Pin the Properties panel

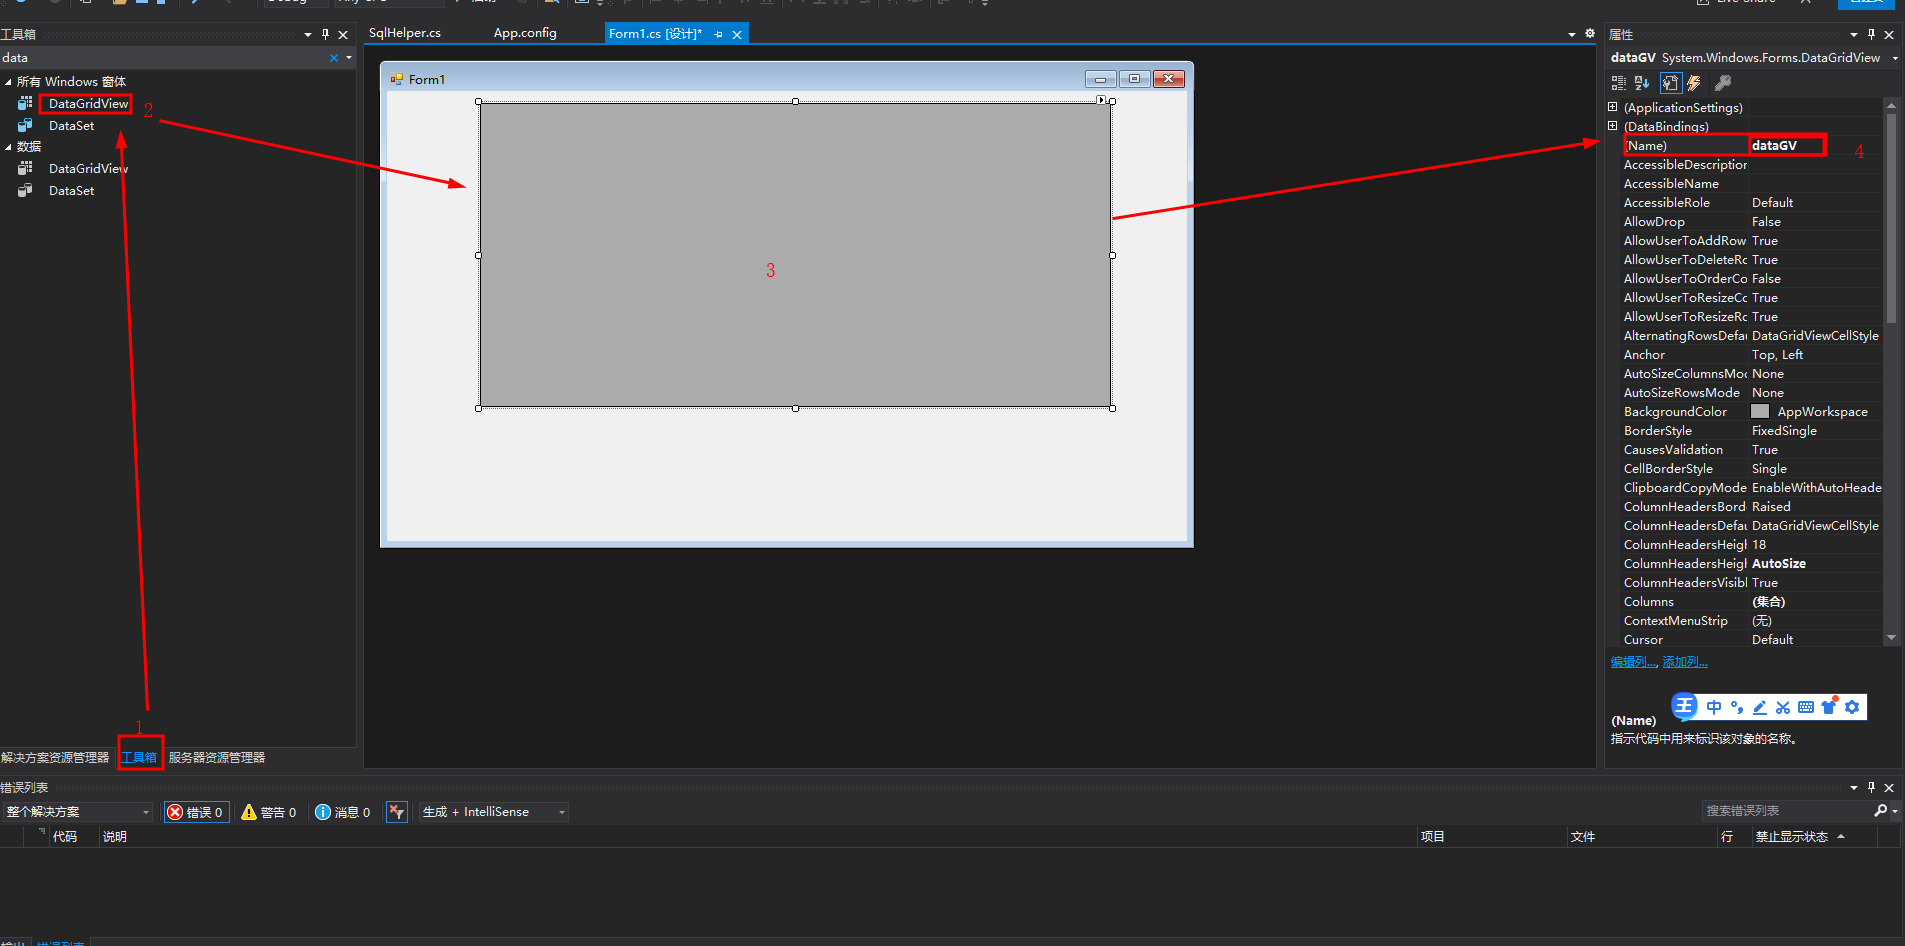pos(1872,34)
